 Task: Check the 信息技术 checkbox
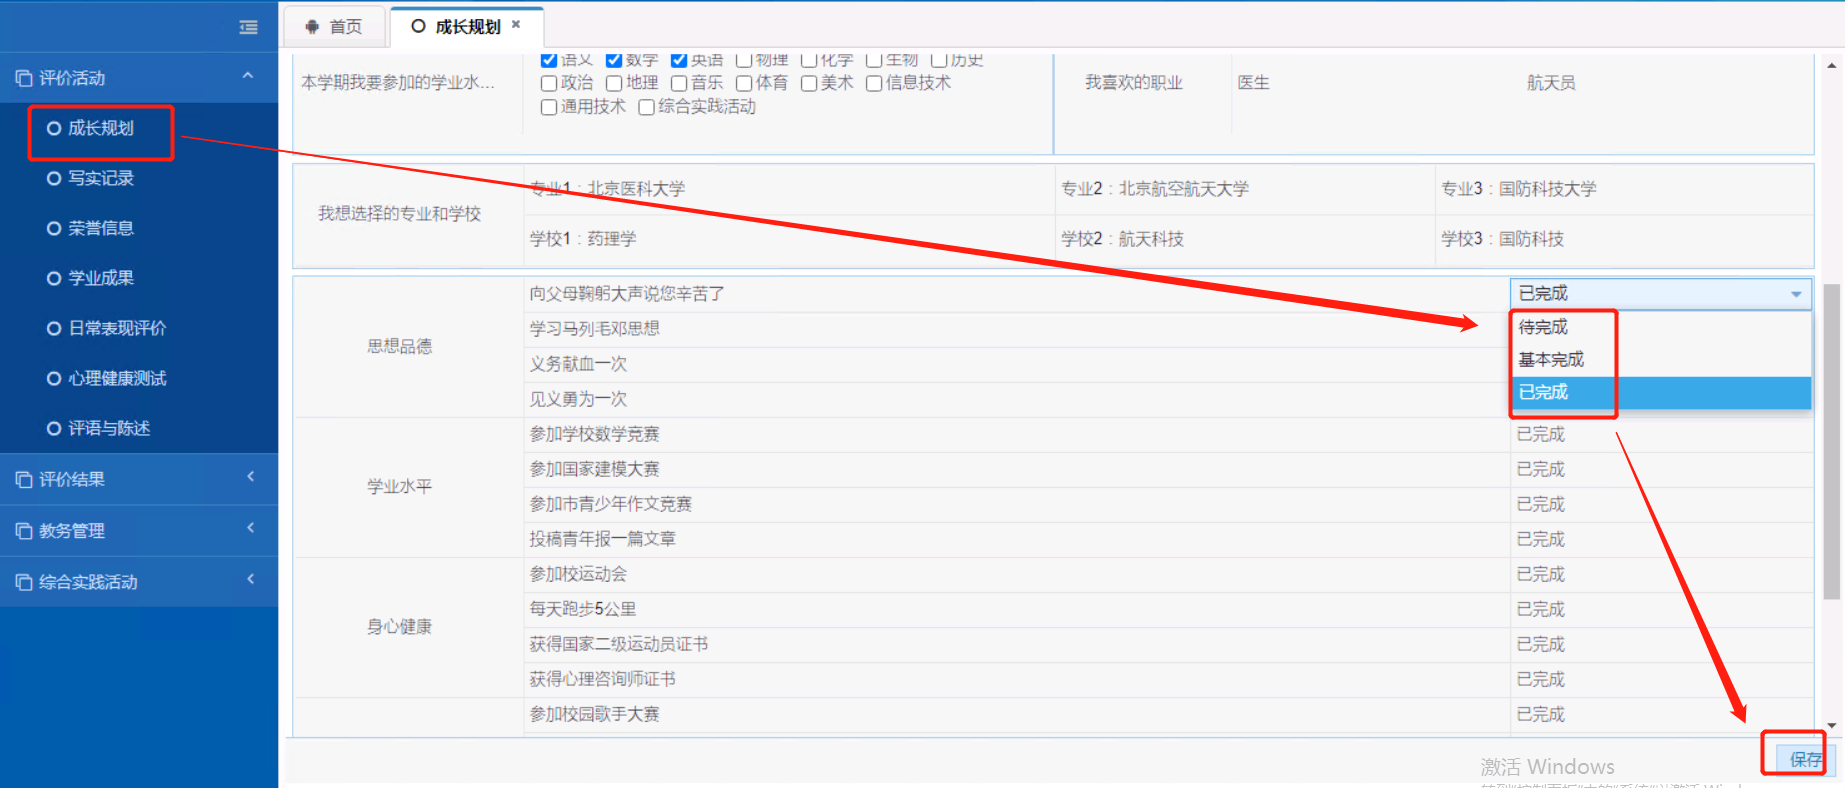pyautogui.click(x=874, y=83)
